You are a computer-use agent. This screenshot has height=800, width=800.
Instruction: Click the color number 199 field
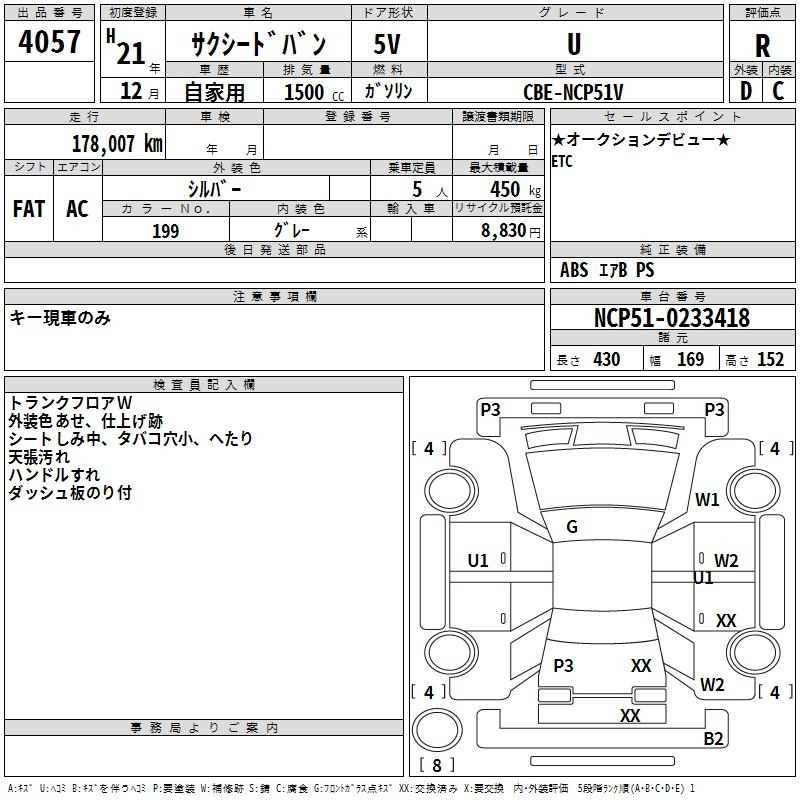point(165,231)
